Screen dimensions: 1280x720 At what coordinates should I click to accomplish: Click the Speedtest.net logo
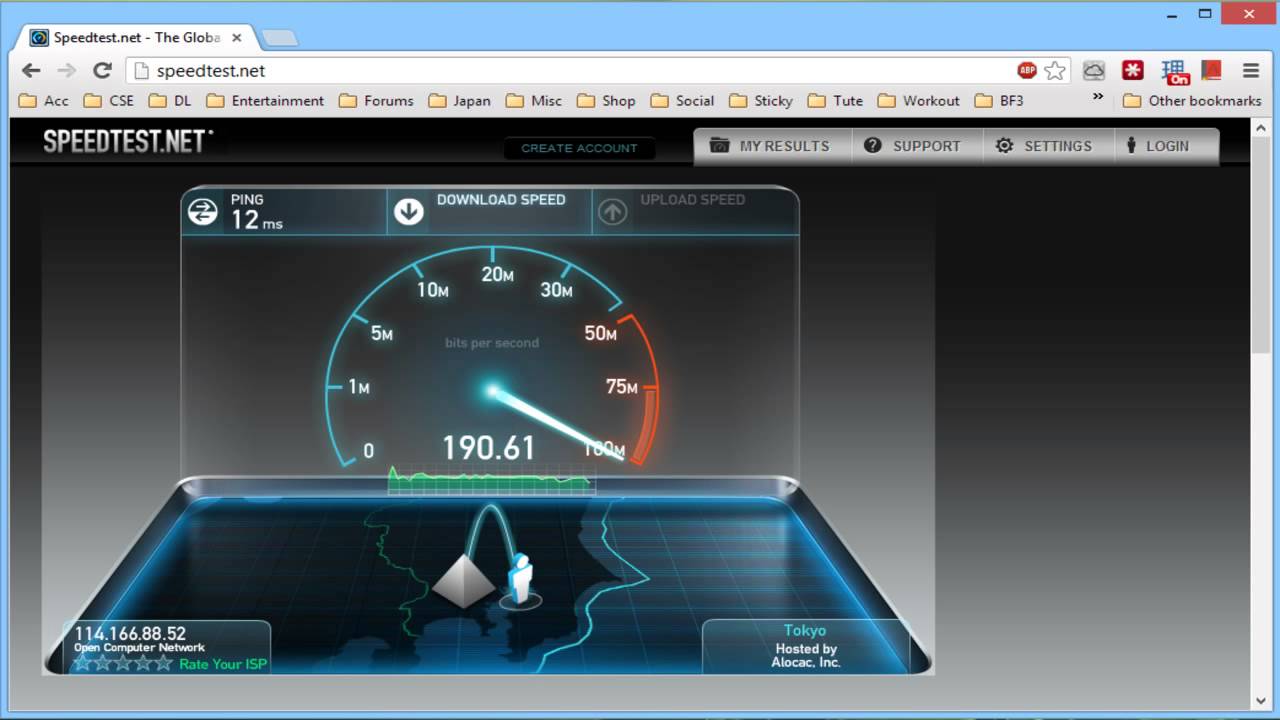pos(127,141)
